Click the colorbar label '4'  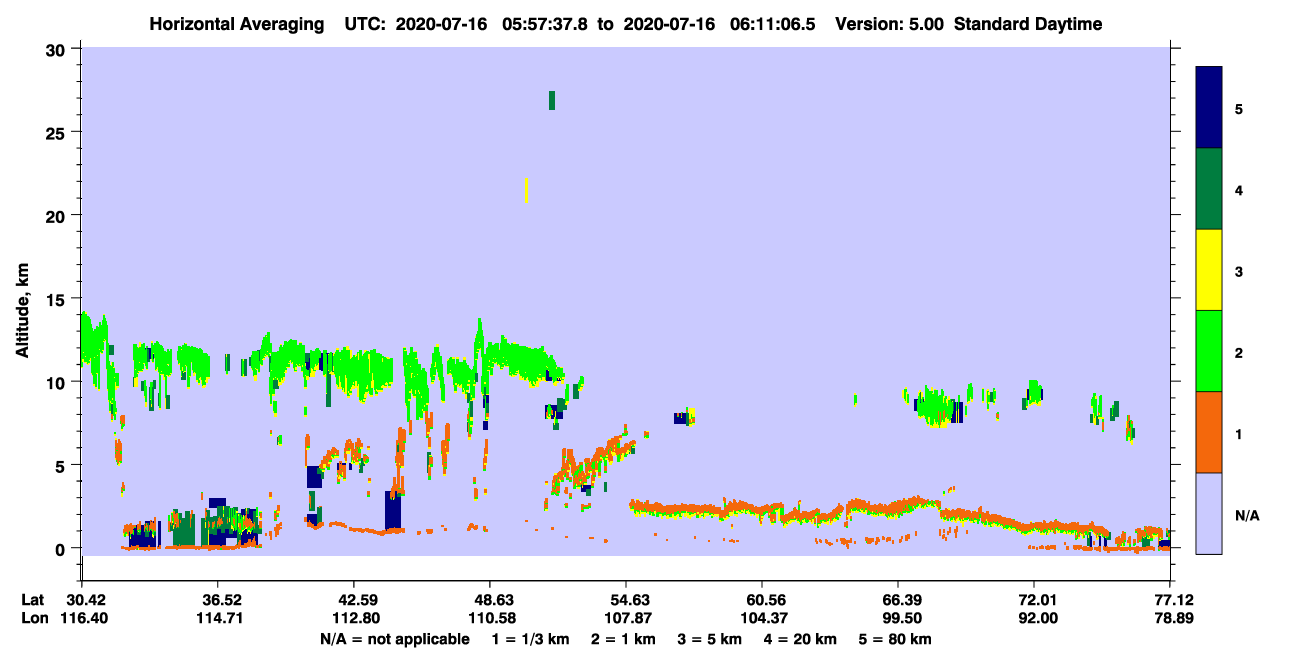(x=1238, y=190)
